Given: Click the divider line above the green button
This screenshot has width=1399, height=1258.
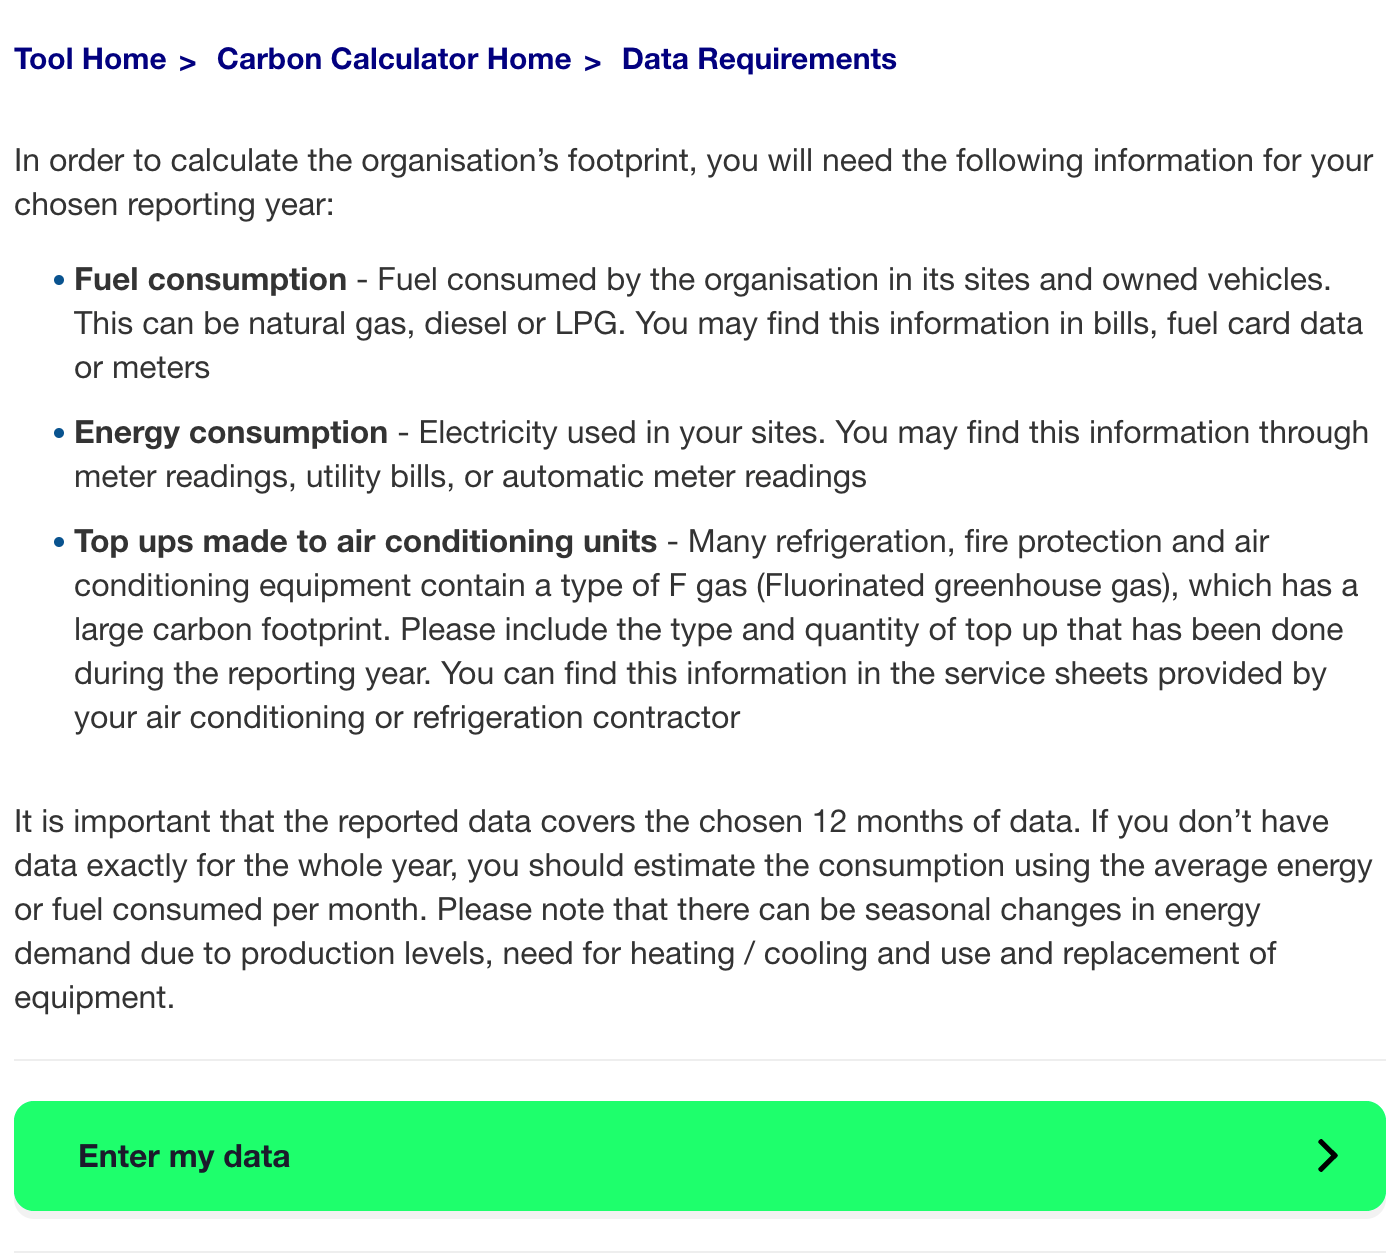Looking at the screenshot, I should point(699,1061).
